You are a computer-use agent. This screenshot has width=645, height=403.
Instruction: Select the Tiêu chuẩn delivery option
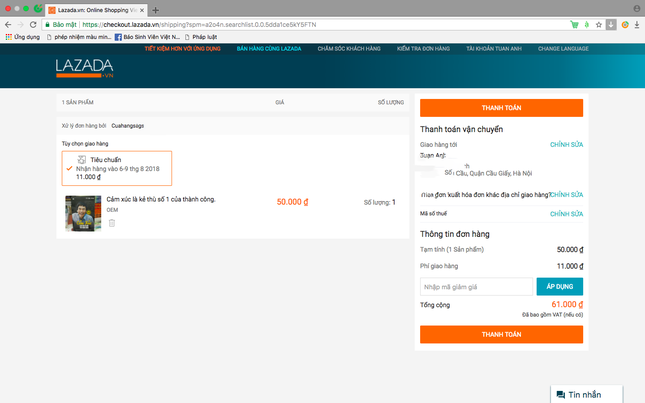tap(117, 168)
